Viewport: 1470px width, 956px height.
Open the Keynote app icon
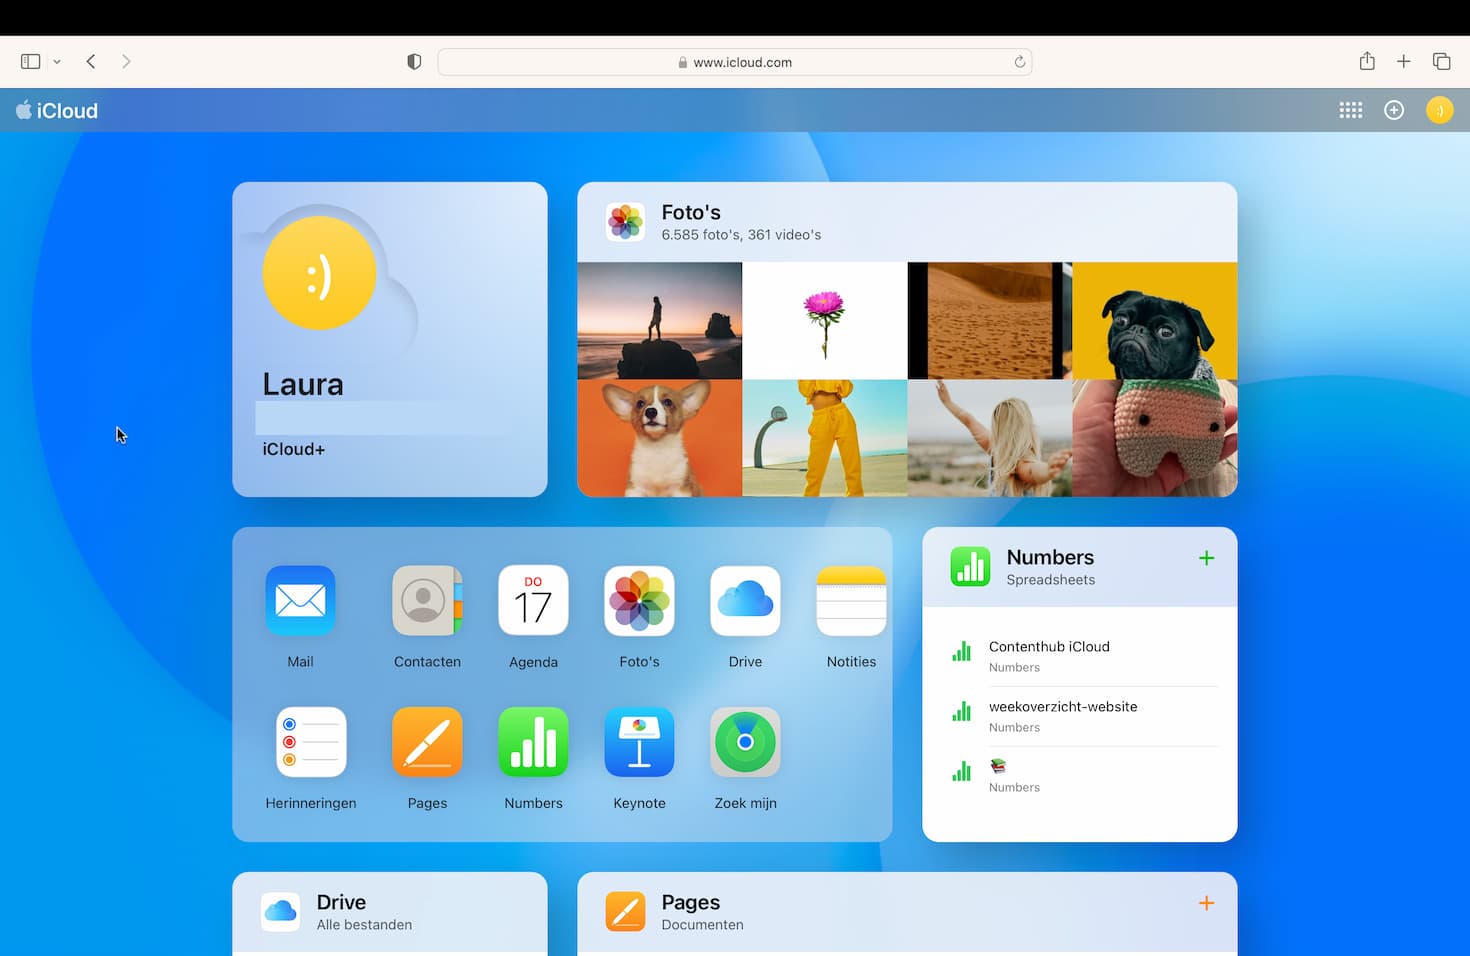click(x=639, y=742)
